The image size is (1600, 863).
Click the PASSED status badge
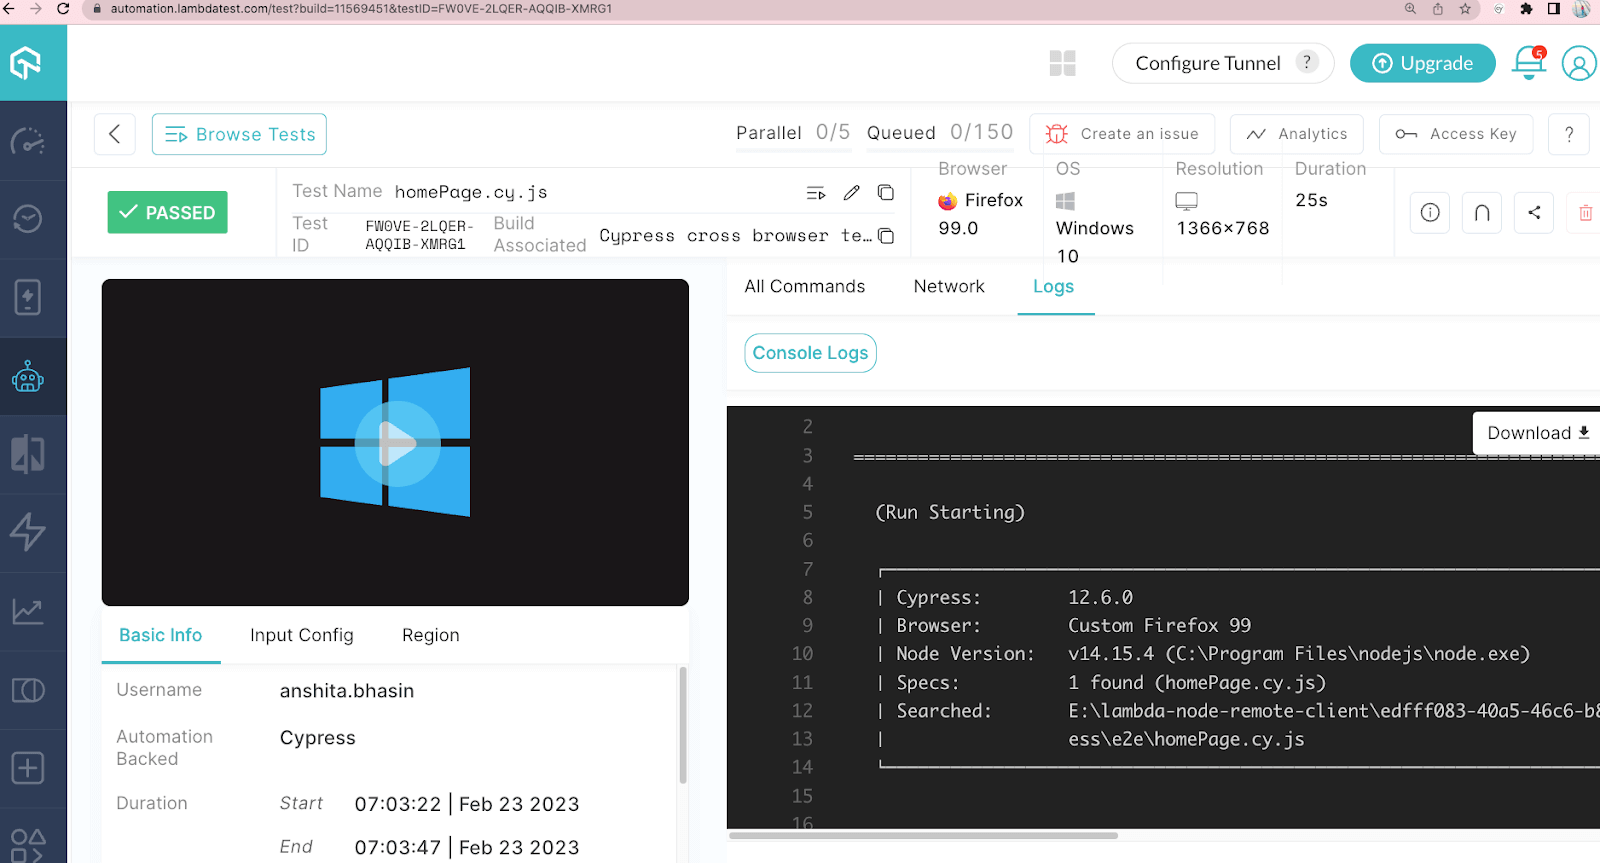168,212
